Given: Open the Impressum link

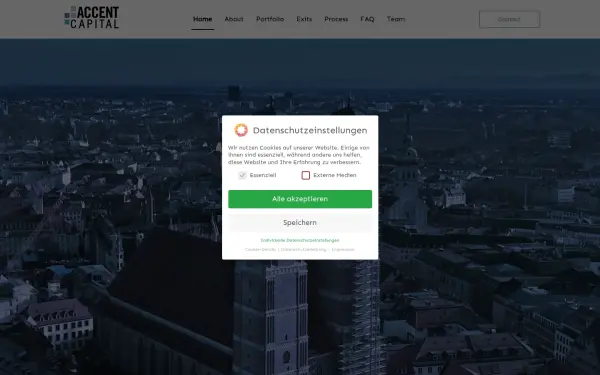Looking at the screenshot, I should (x=343, y=249).
